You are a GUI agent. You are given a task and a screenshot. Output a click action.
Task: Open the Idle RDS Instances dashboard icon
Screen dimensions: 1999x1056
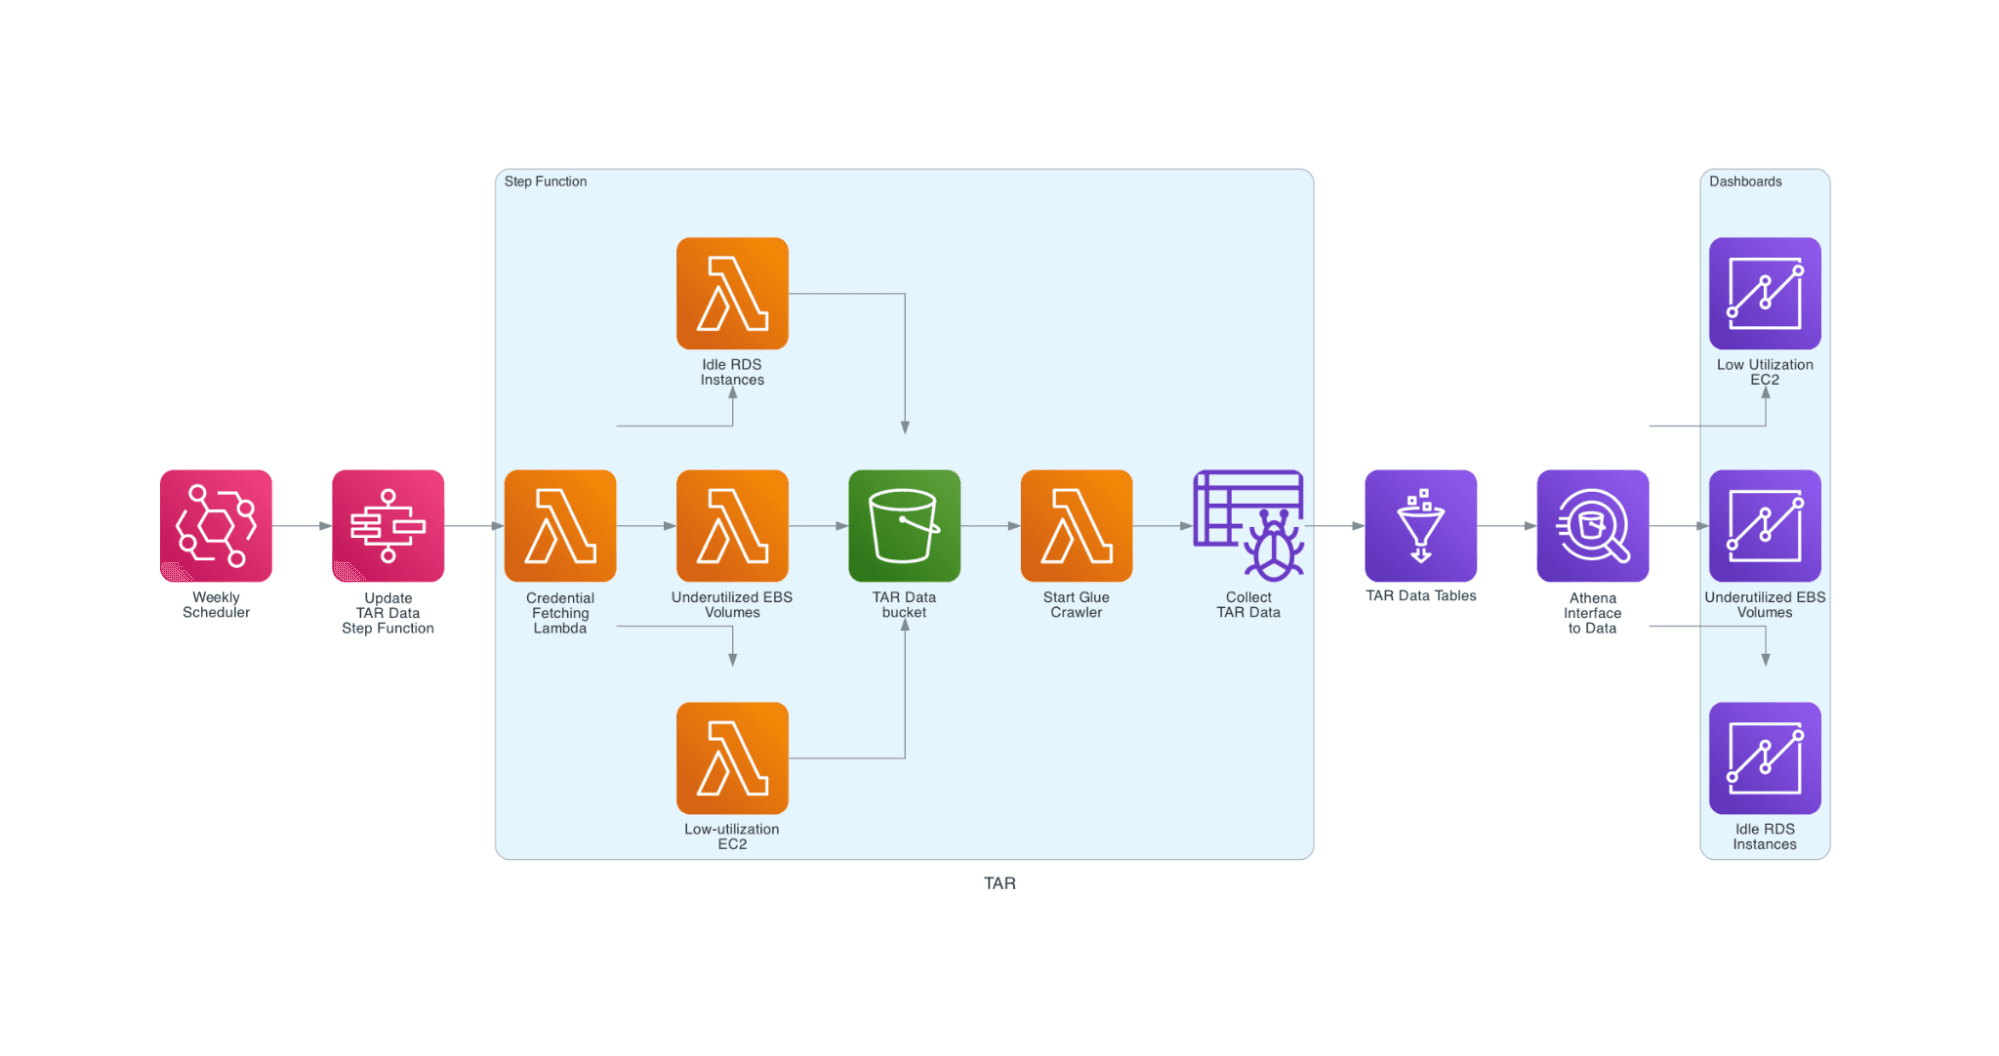1764,758
